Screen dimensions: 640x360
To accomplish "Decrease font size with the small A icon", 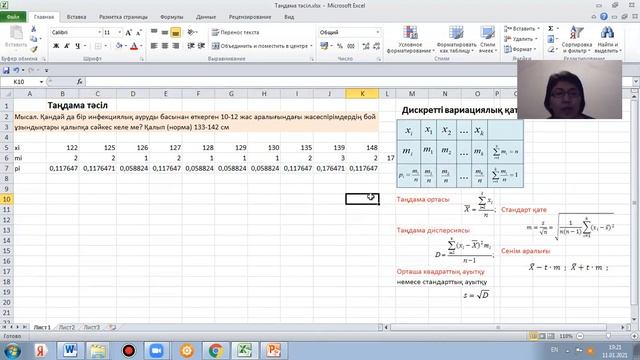I will [139, 32].
